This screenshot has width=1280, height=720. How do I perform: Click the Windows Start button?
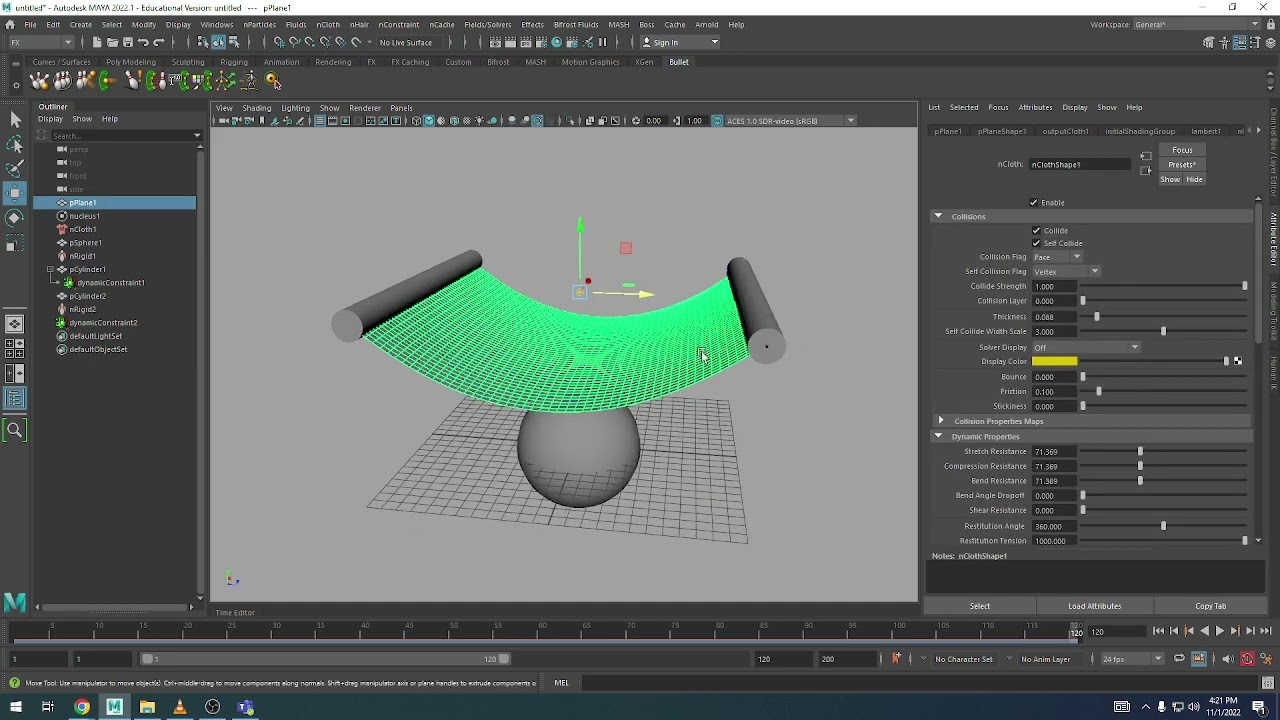[15, 707]
